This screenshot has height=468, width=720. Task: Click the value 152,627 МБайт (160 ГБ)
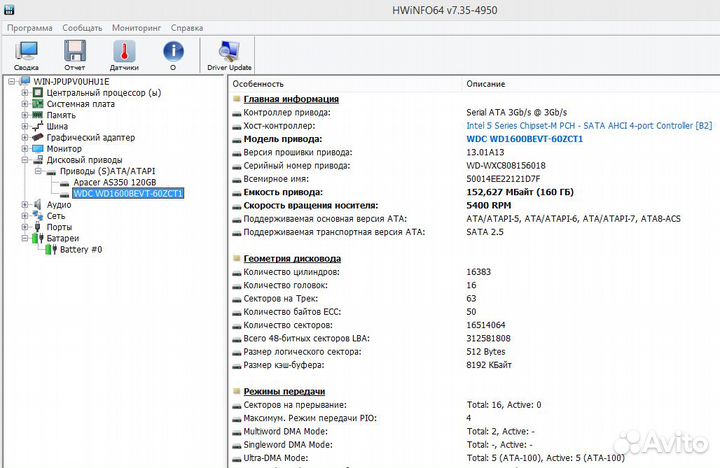point(520,192)
